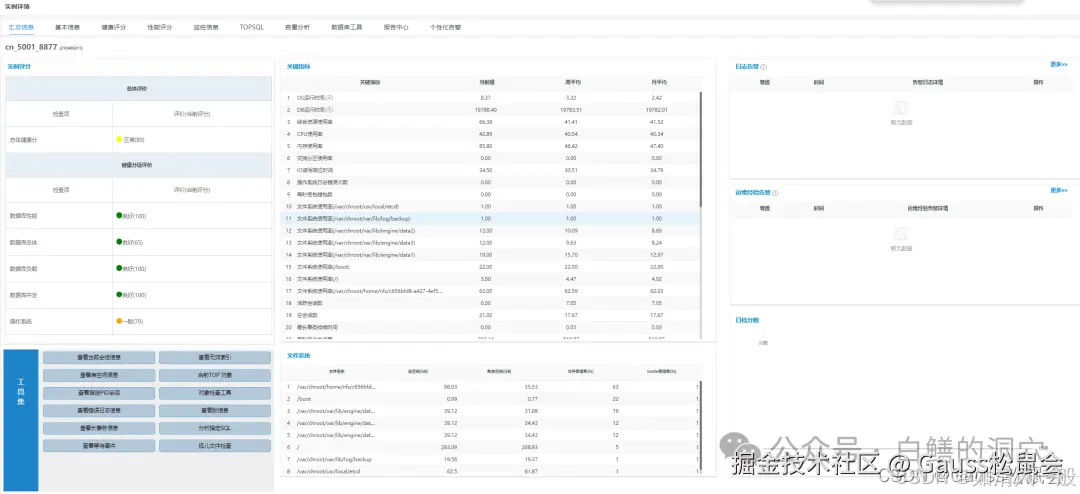Screen dimensions: 1080x494
Task: Click the green status dot in 数据库性能 row
Action: tap(119, 216)
